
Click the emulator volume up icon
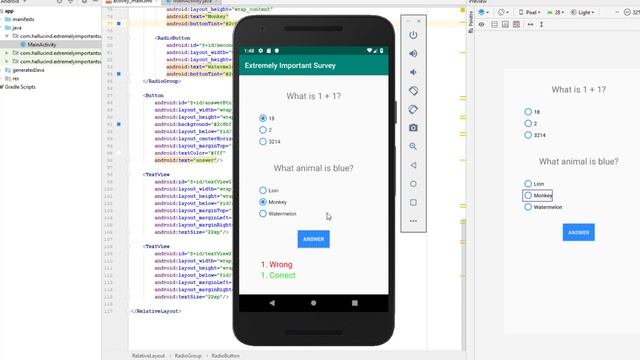413,53
